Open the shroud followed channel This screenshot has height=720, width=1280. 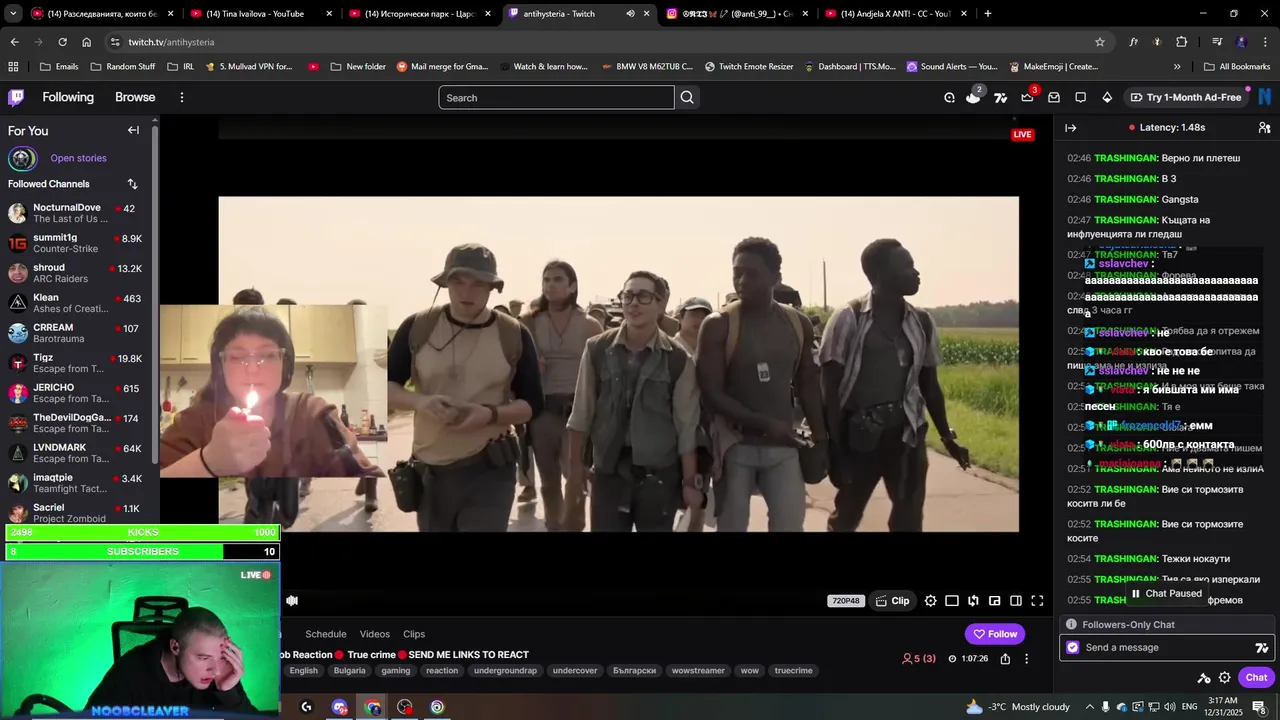point(76,273)
